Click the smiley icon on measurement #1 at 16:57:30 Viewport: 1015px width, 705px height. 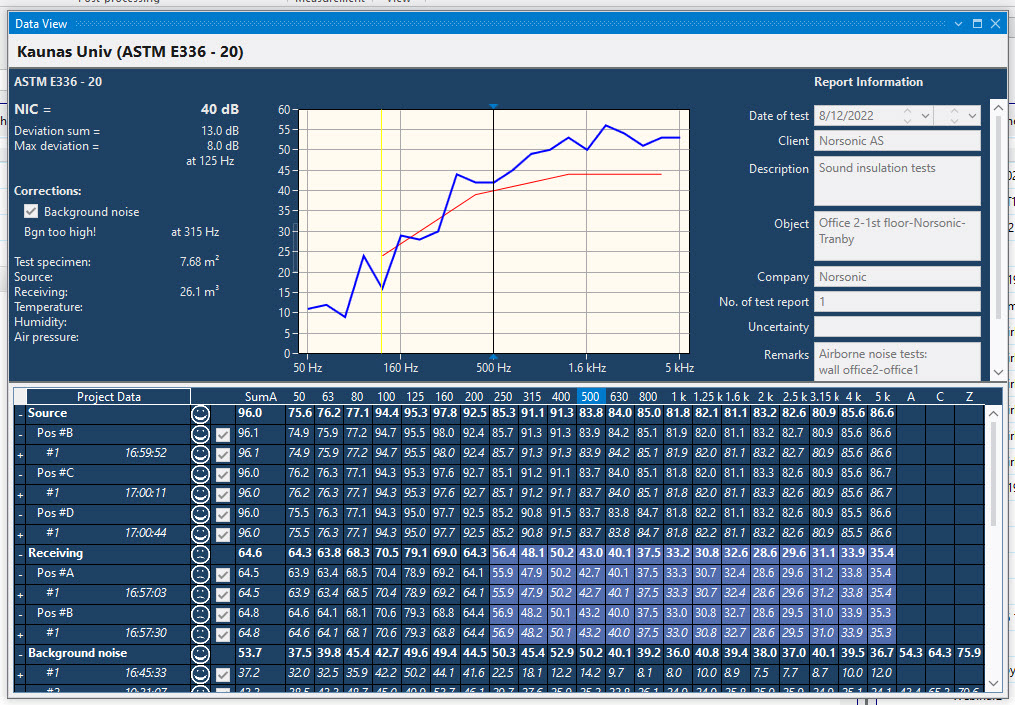pos(200,633)
